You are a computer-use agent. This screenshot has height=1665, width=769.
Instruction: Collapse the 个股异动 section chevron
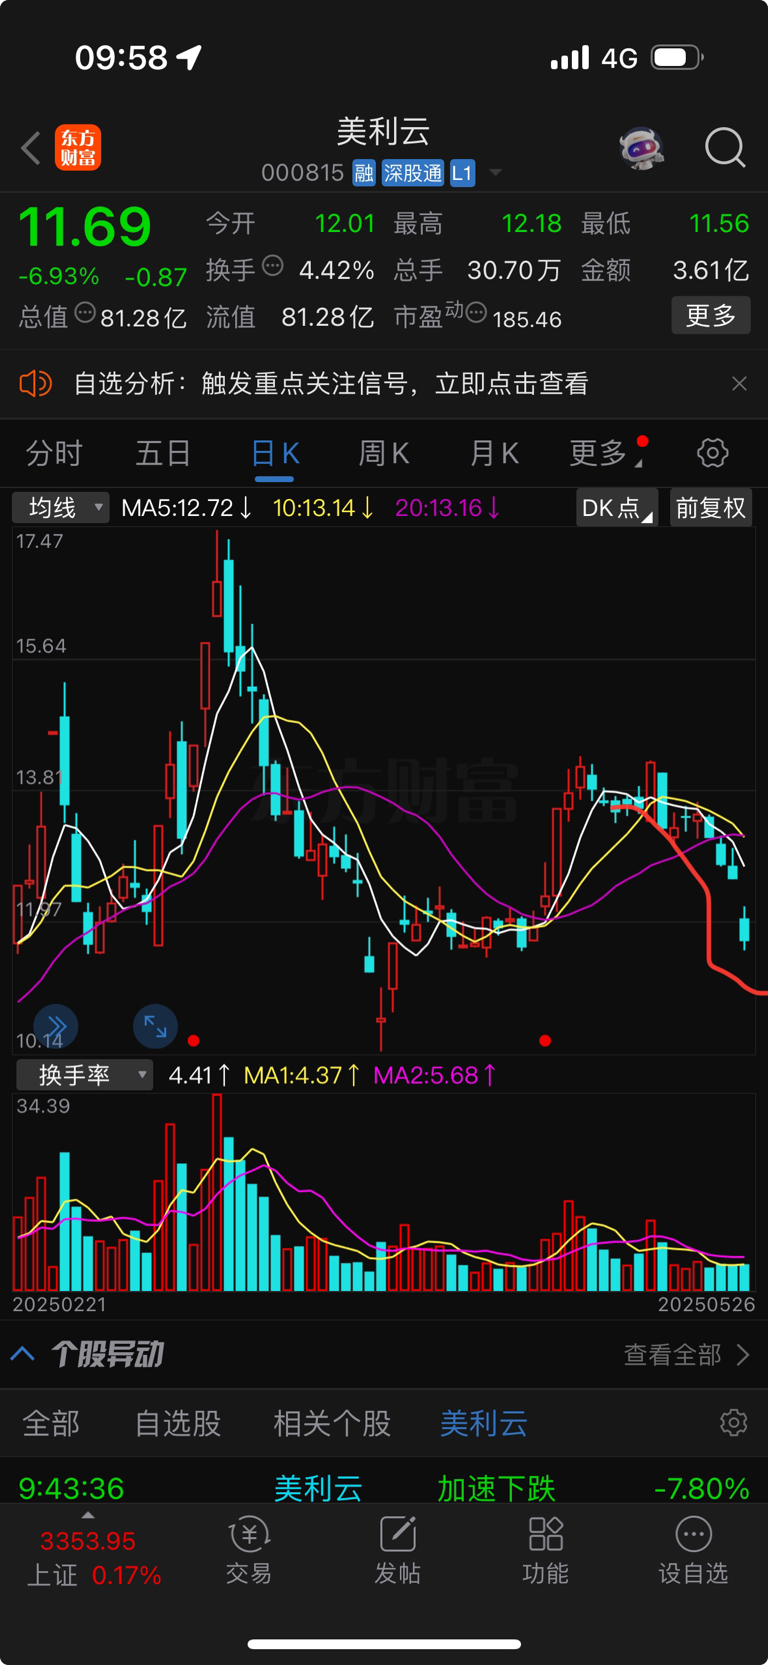pos(23,1355)
